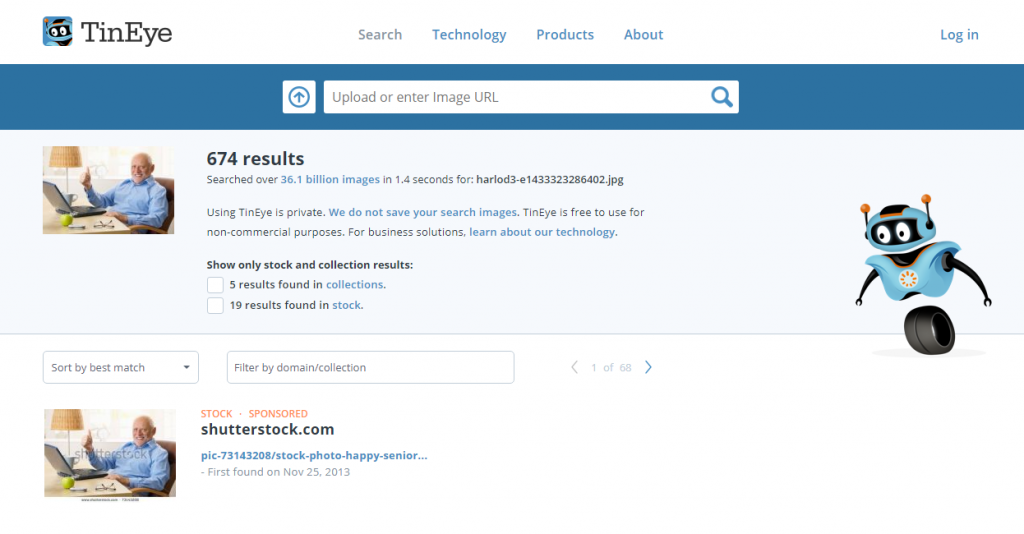This screenshot has height=534, width=1024.
Task: Click the filename harlod3-e1433323286402.jpg
Action: tap(550, 180)
